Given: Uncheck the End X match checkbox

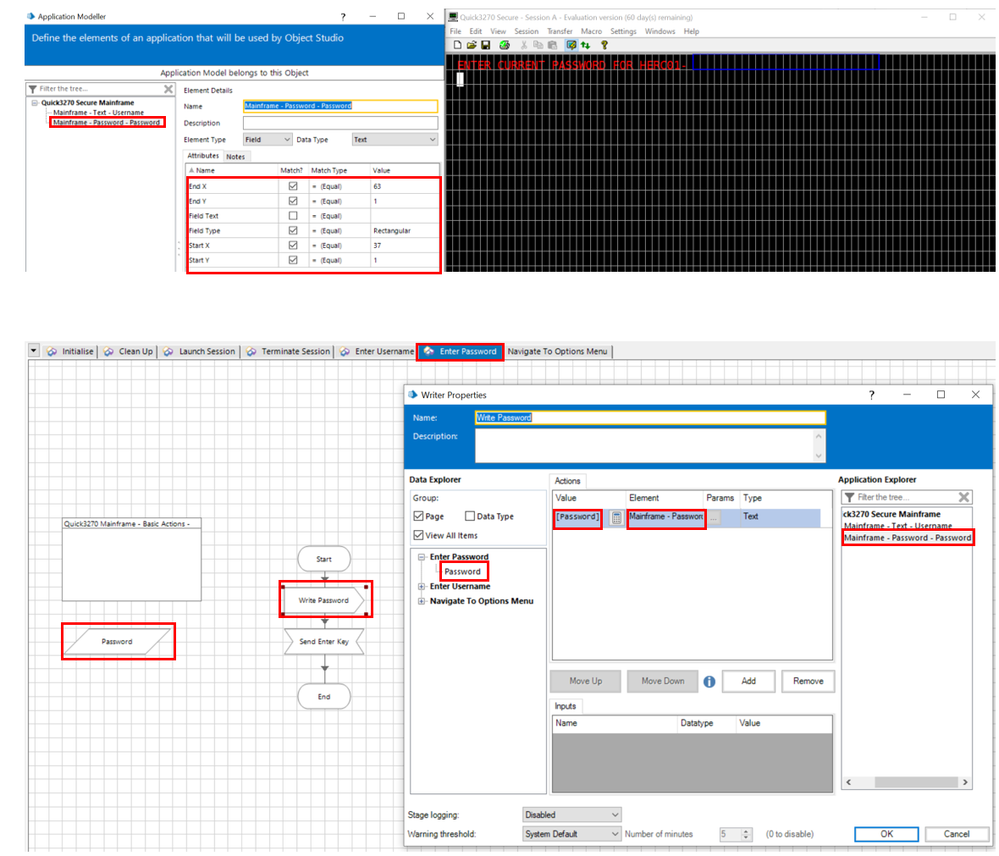Looking at the screenshot, I should [x=293, y=186].
